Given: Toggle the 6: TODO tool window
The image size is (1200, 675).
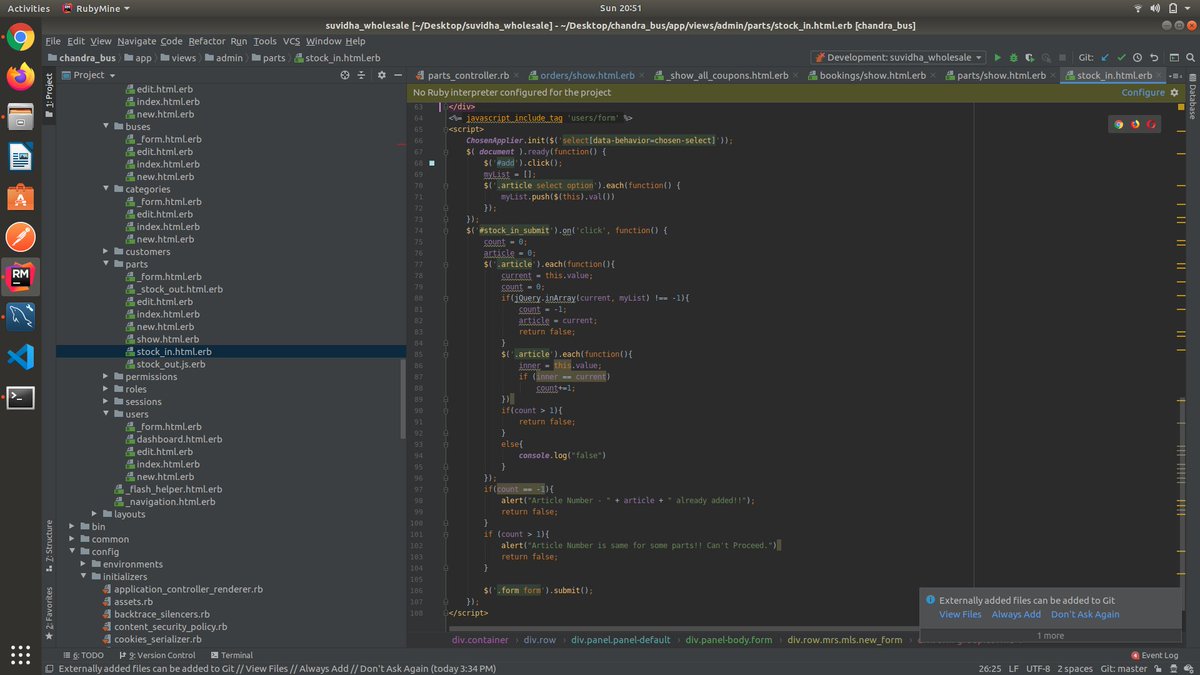Looking at the screenshot, I should (x=83, y=655).
